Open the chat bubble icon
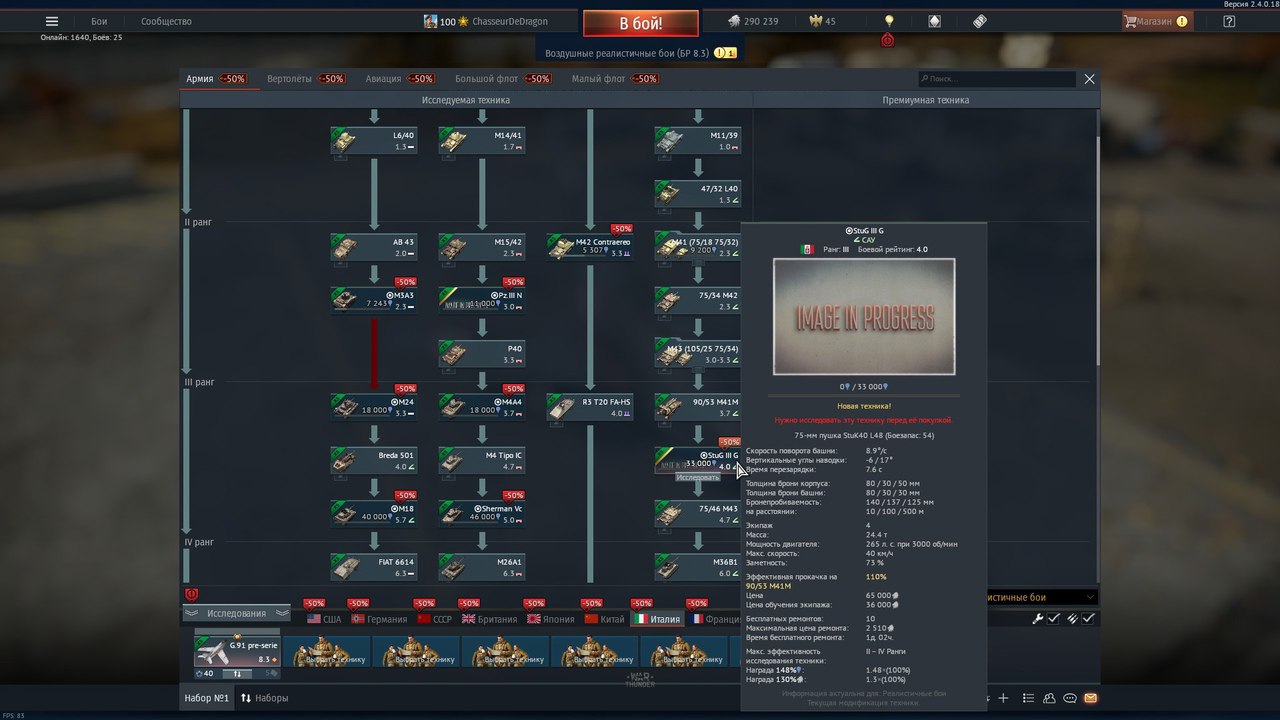 pyautogui.click(x=1070, y=698)
